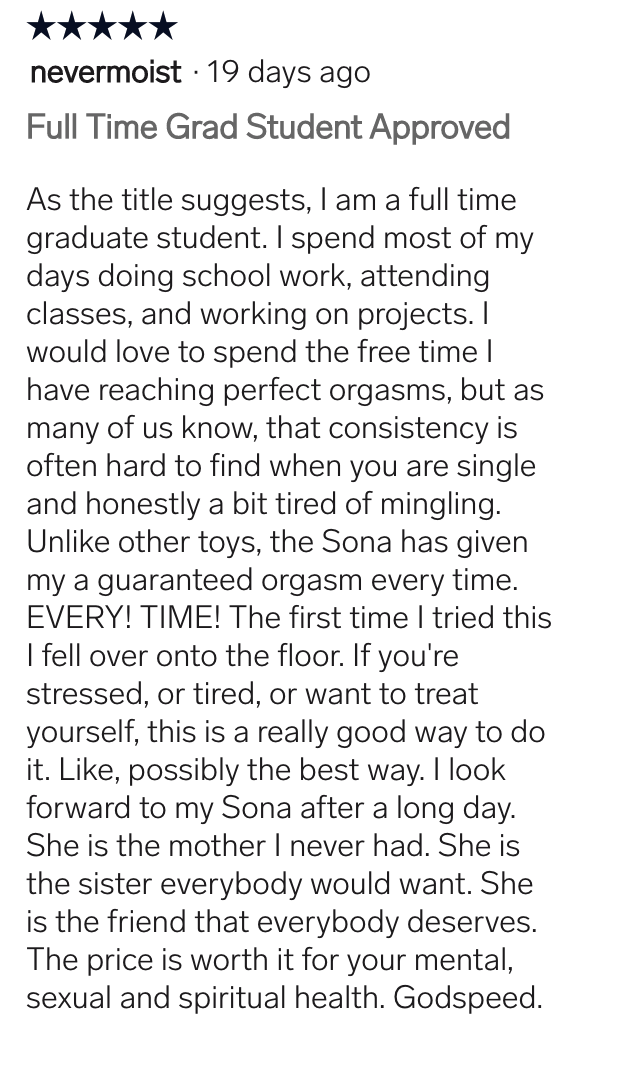Click the text 'days doing school work, attending'
636x1070 pixels.
(x=258, y=276)
